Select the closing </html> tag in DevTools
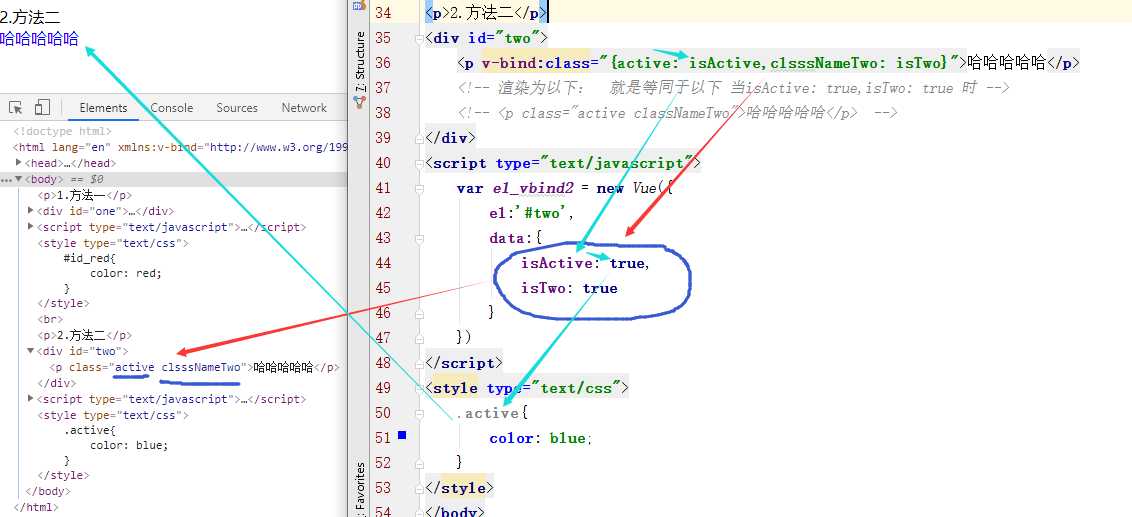1132x517 pixels. pos(35,508)
